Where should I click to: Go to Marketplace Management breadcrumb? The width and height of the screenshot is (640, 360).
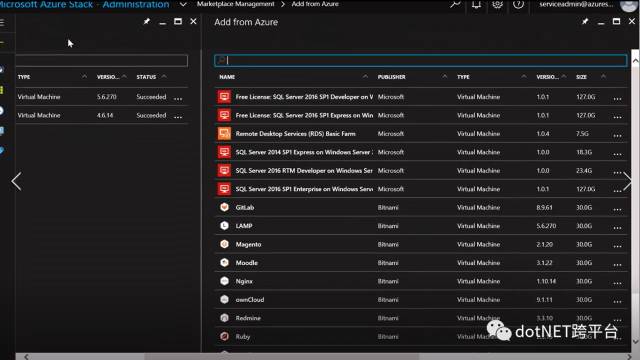pos(236,4)
